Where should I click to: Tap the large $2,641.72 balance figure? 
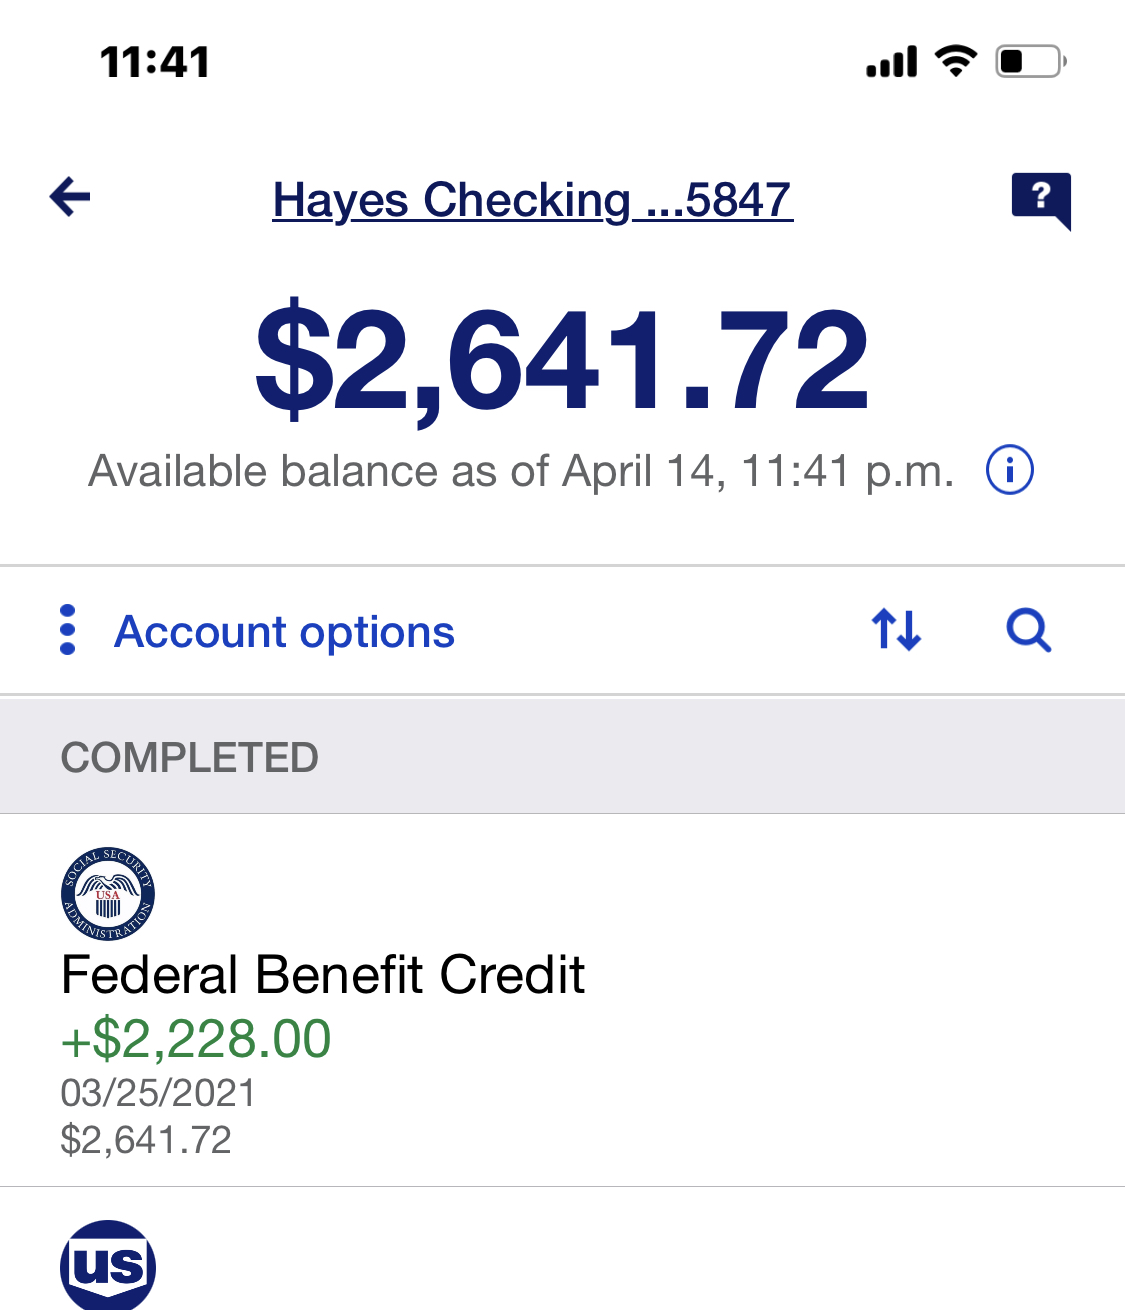click(x=562, y=362)
